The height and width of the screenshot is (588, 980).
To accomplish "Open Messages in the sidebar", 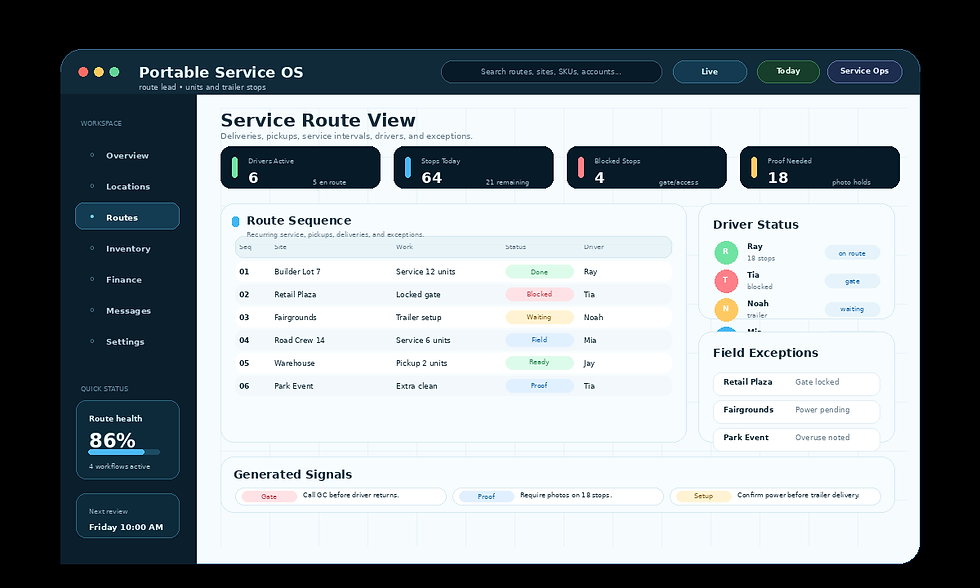I will pos(128,311).
